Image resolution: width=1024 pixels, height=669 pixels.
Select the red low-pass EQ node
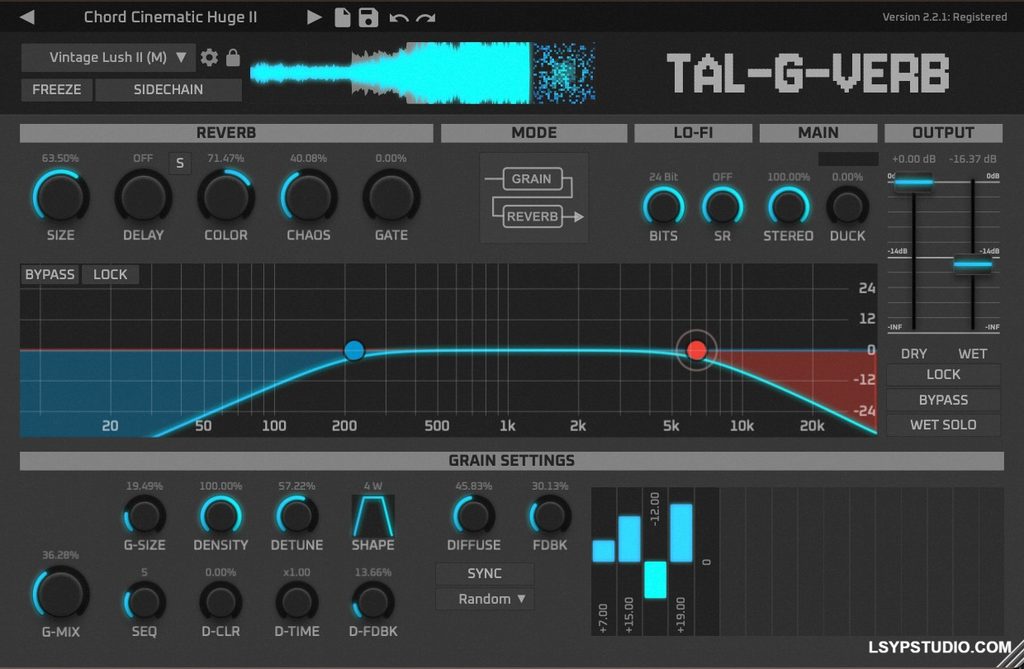[697, 350]
